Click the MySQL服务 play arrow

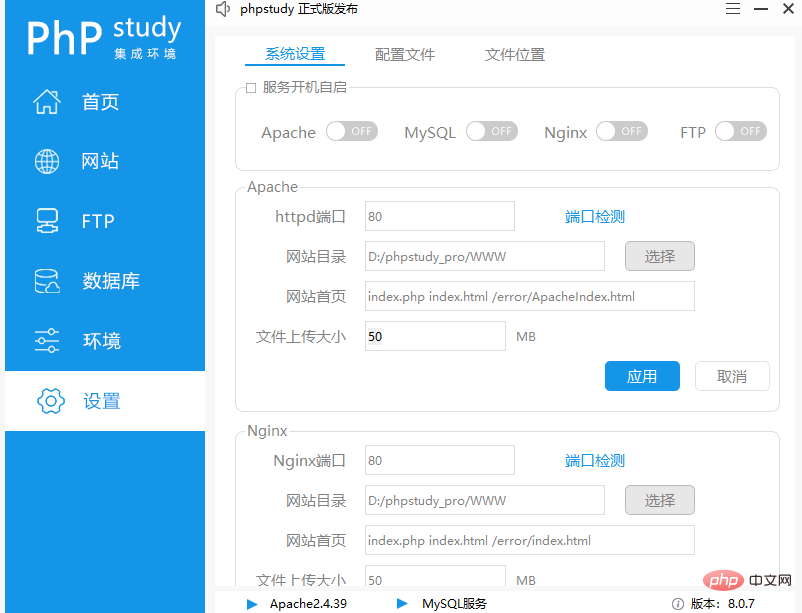(402, 604)
